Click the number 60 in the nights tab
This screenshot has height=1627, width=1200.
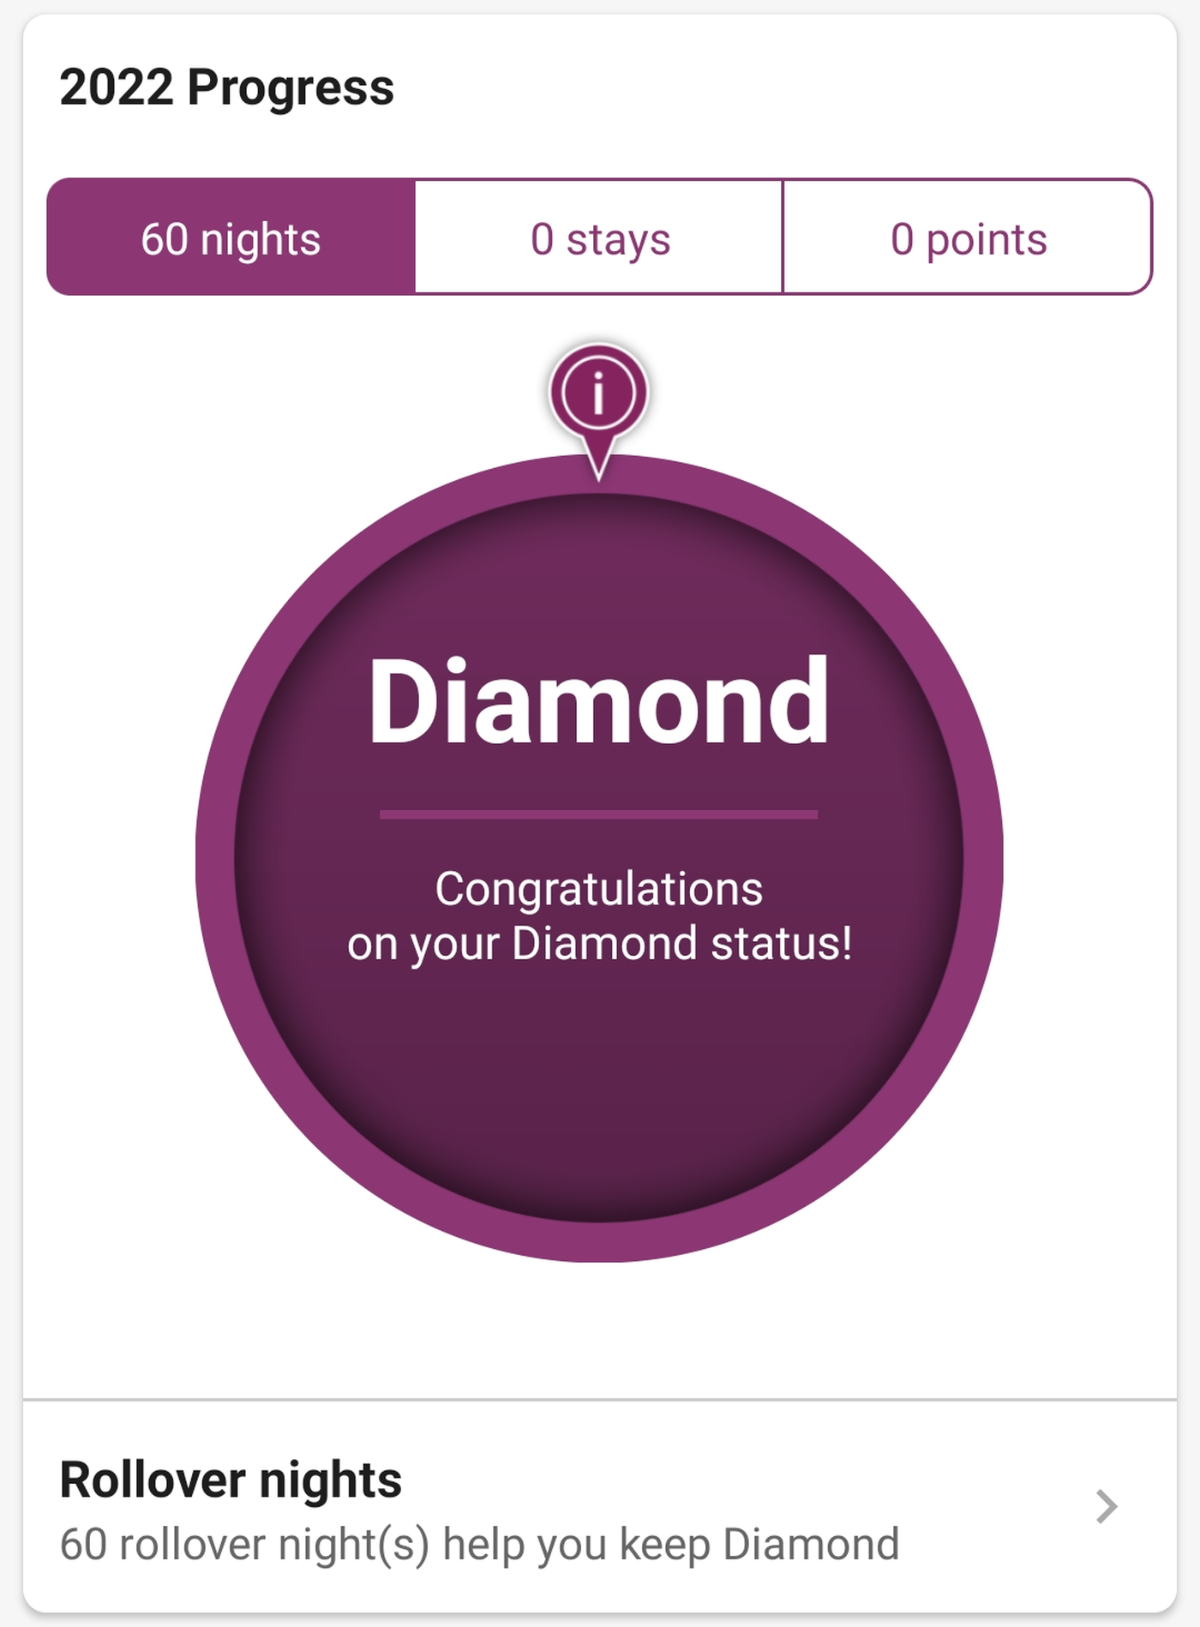tap(164, 239)
